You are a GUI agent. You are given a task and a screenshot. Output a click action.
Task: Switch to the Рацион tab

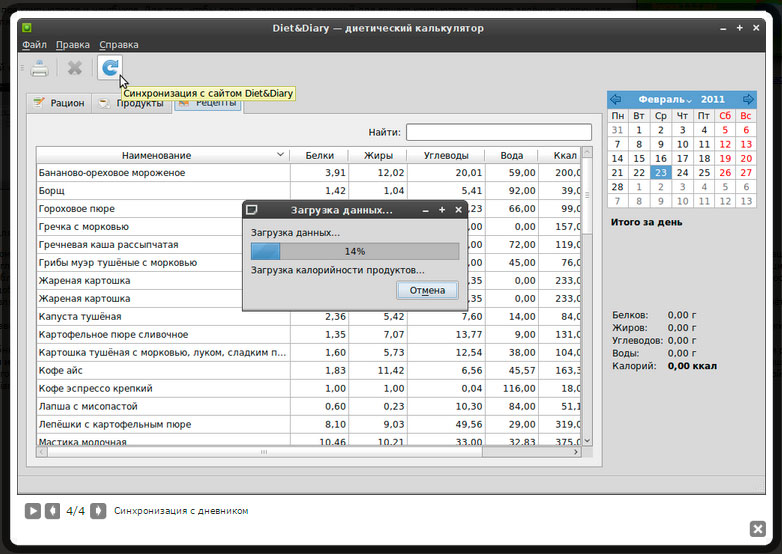(x=59, y=103)
